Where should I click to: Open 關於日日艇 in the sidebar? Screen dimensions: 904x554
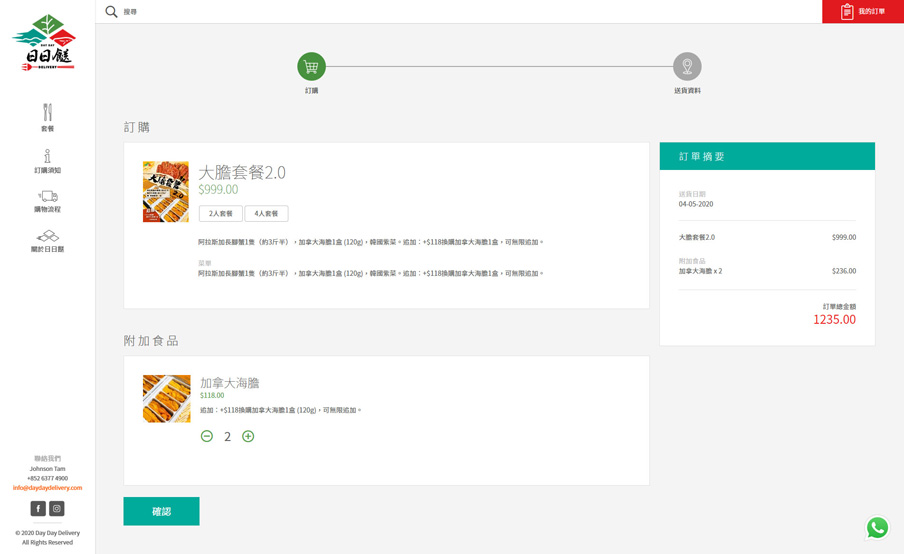pos(47,241)
